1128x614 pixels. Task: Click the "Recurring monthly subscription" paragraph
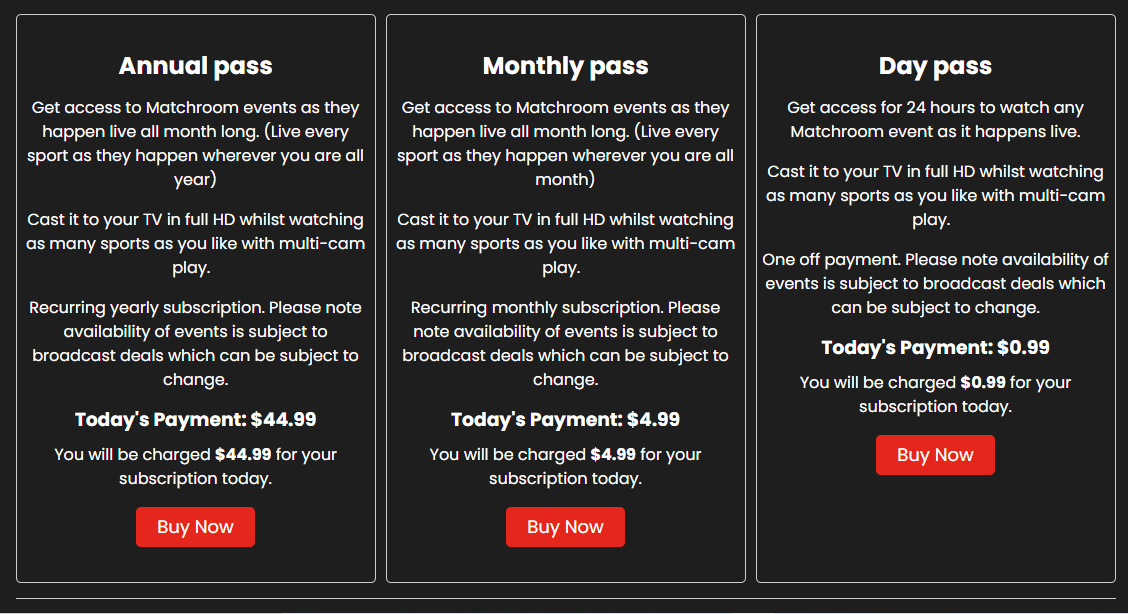[x=565, y=343]
